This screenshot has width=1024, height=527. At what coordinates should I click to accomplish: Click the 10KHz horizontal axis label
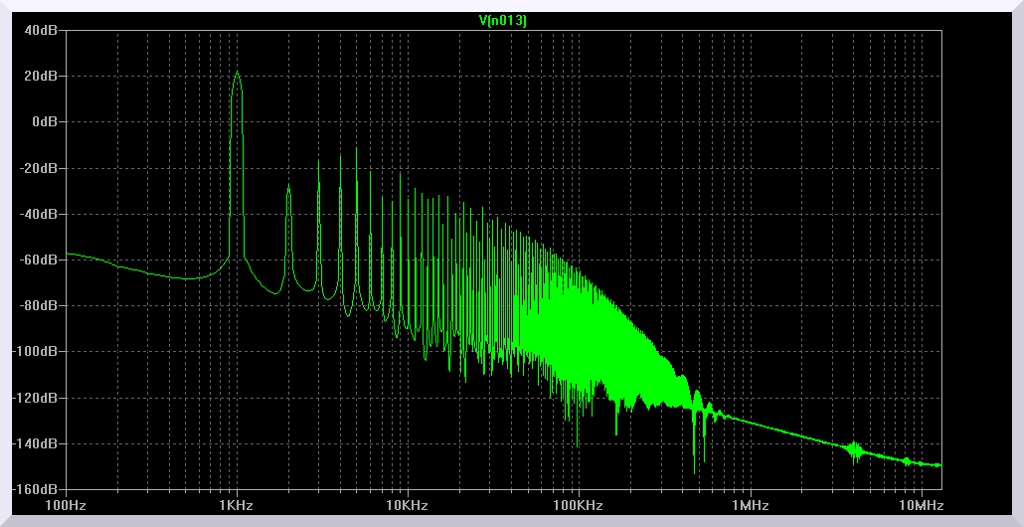pyautogui.click(x=407, y=506)
